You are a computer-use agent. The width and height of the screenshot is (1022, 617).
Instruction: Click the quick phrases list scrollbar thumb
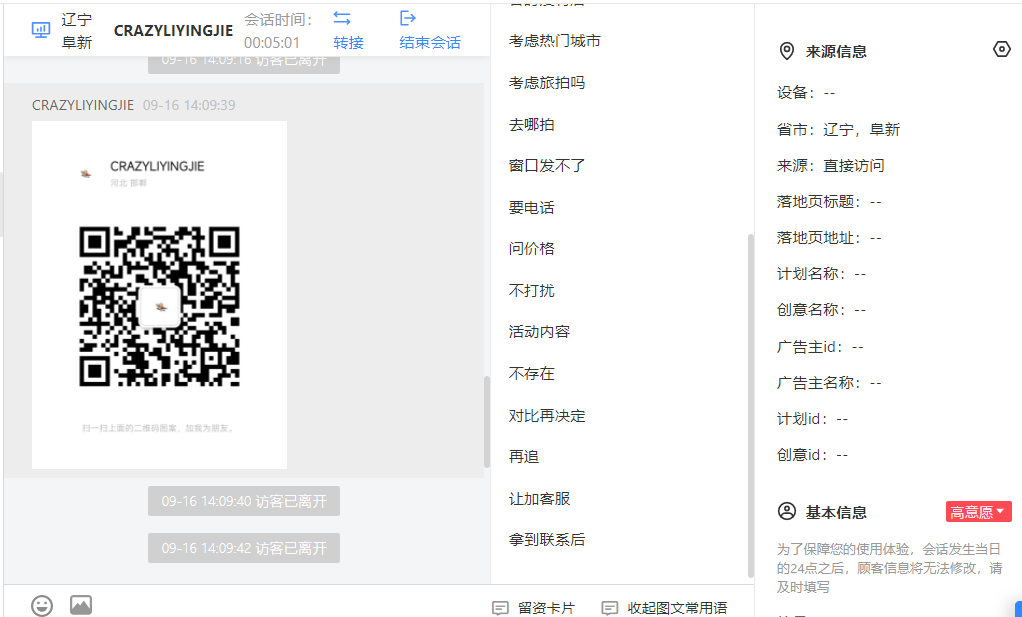tap(751, 405)
